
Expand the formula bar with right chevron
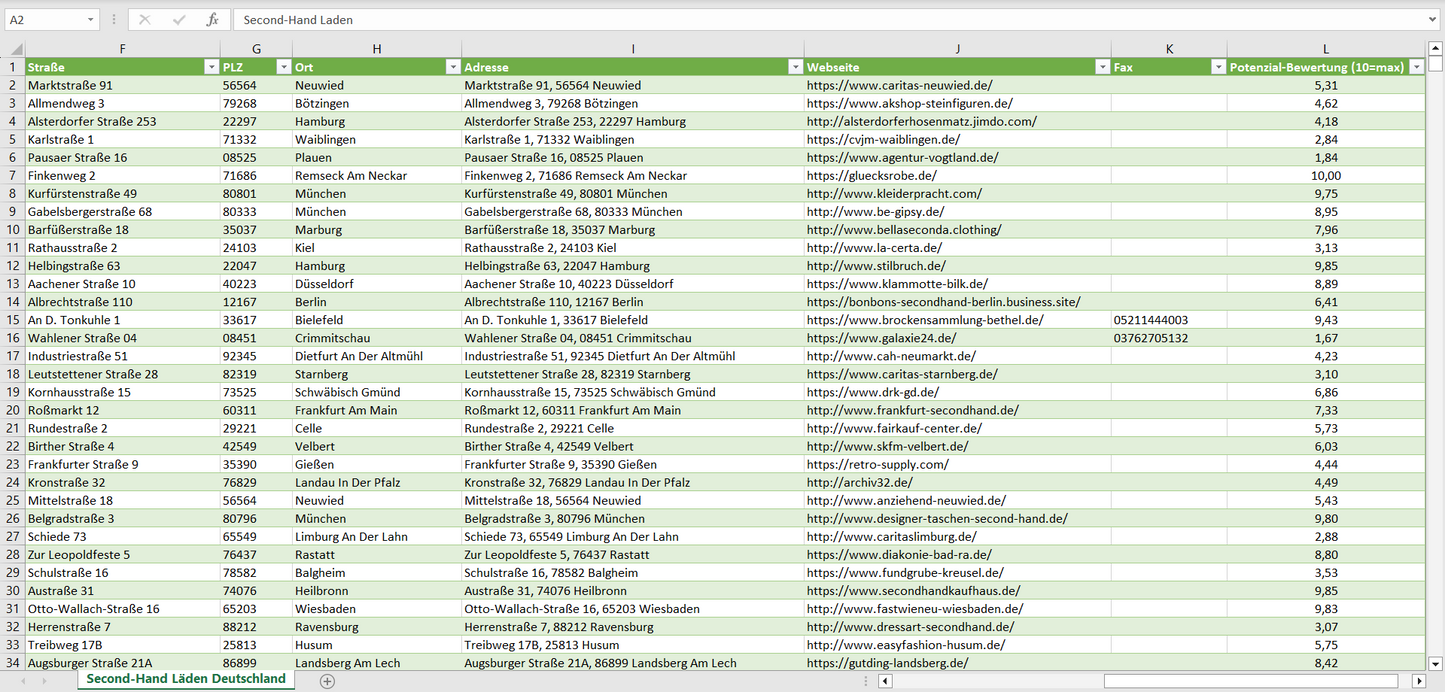click(x=1434, y=20)
